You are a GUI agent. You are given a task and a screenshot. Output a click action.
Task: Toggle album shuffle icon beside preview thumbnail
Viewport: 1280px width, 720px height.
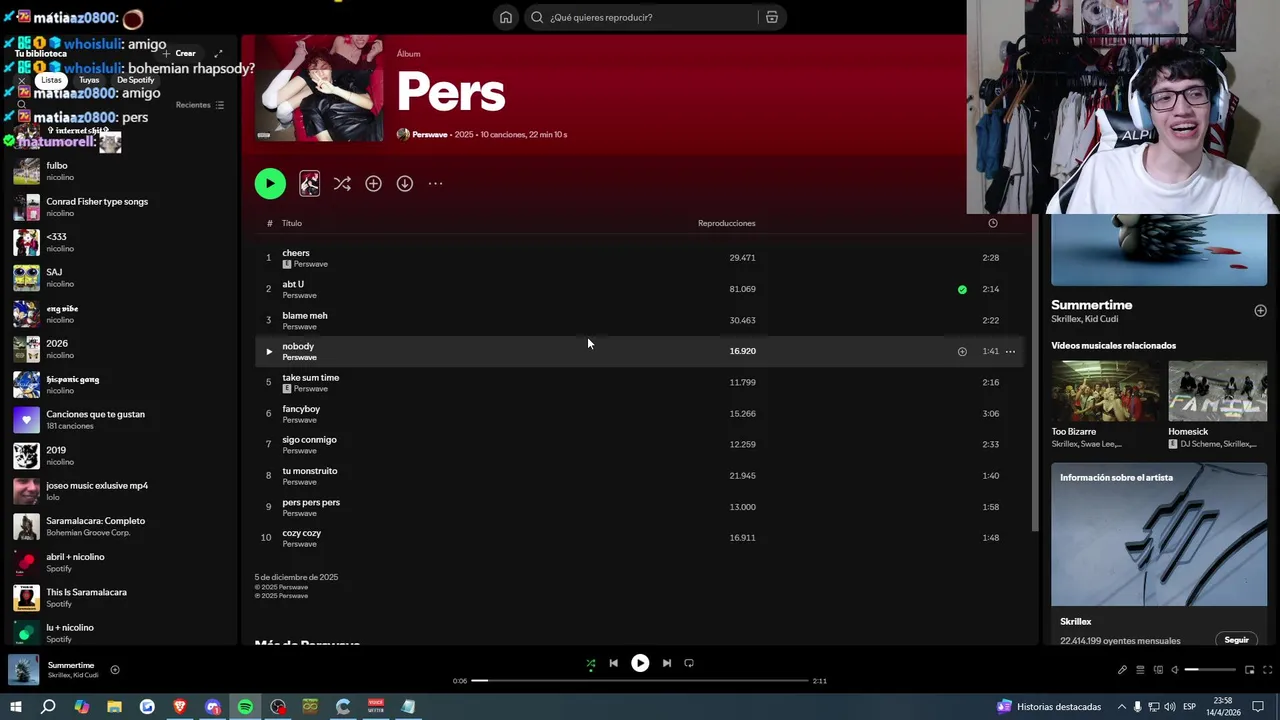(342, 184)
